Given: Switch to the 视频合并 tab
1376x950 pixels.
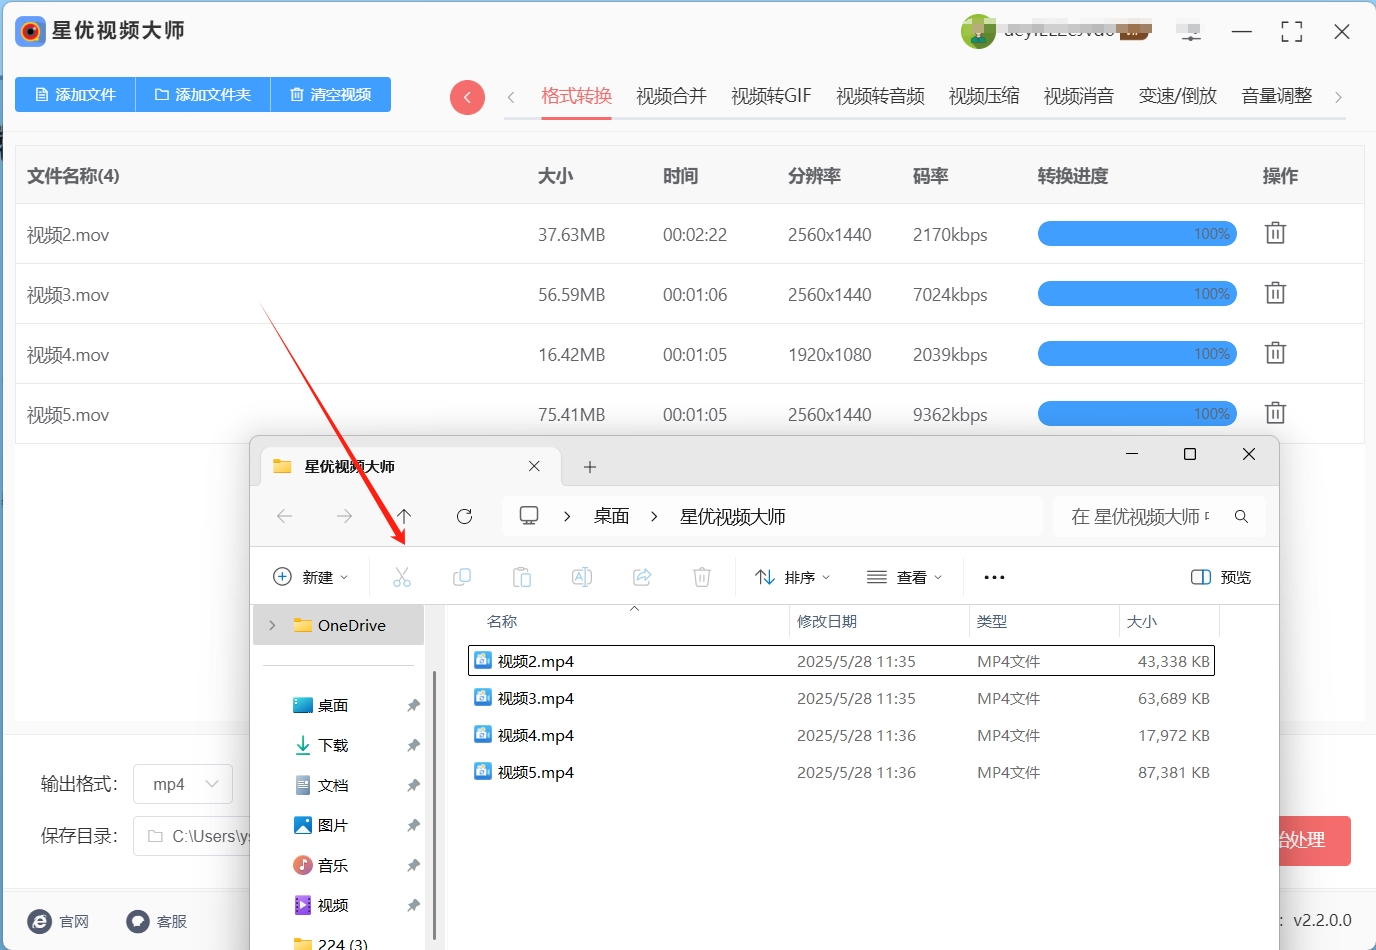Looking at the screenshot, I should [671, 96].
